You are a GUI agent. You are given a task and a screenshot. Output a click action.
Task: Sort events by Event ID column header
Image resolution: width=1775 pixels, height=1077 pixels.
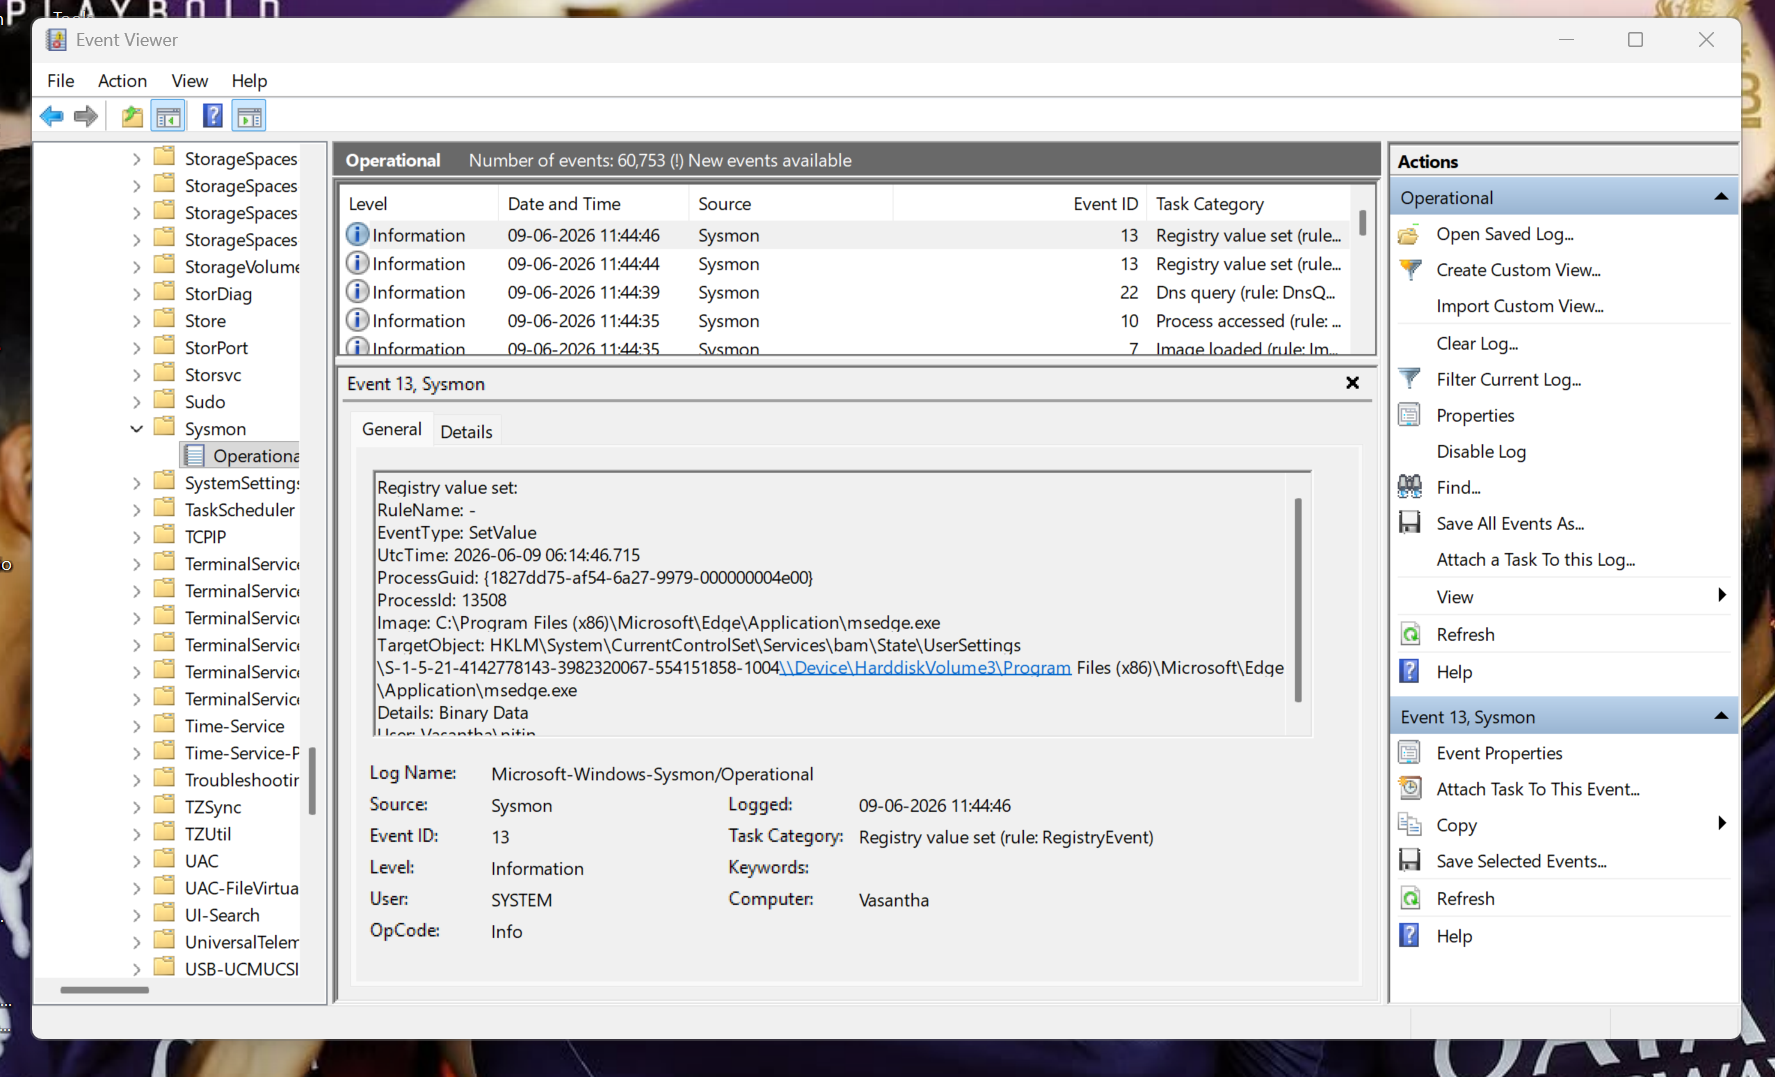[1019, 204]
